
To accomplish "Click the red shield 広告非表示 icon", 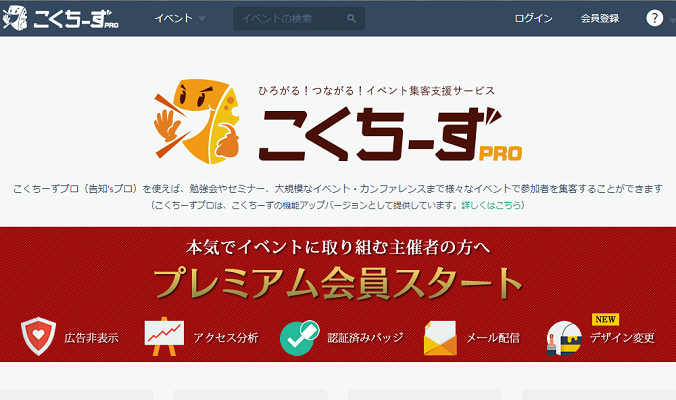I will click(38, 336).
